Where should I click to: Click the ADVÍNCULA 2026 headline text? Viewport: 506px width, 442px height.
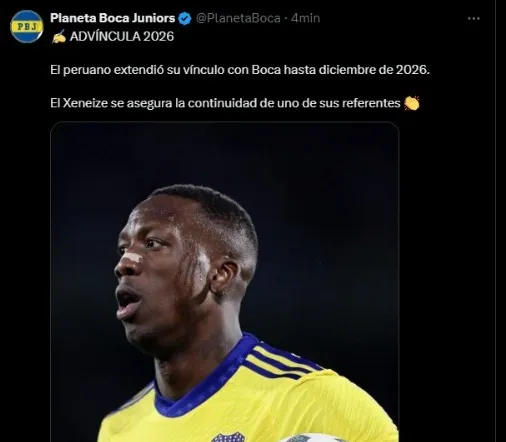pyautogui.click(x=122, y=37)
